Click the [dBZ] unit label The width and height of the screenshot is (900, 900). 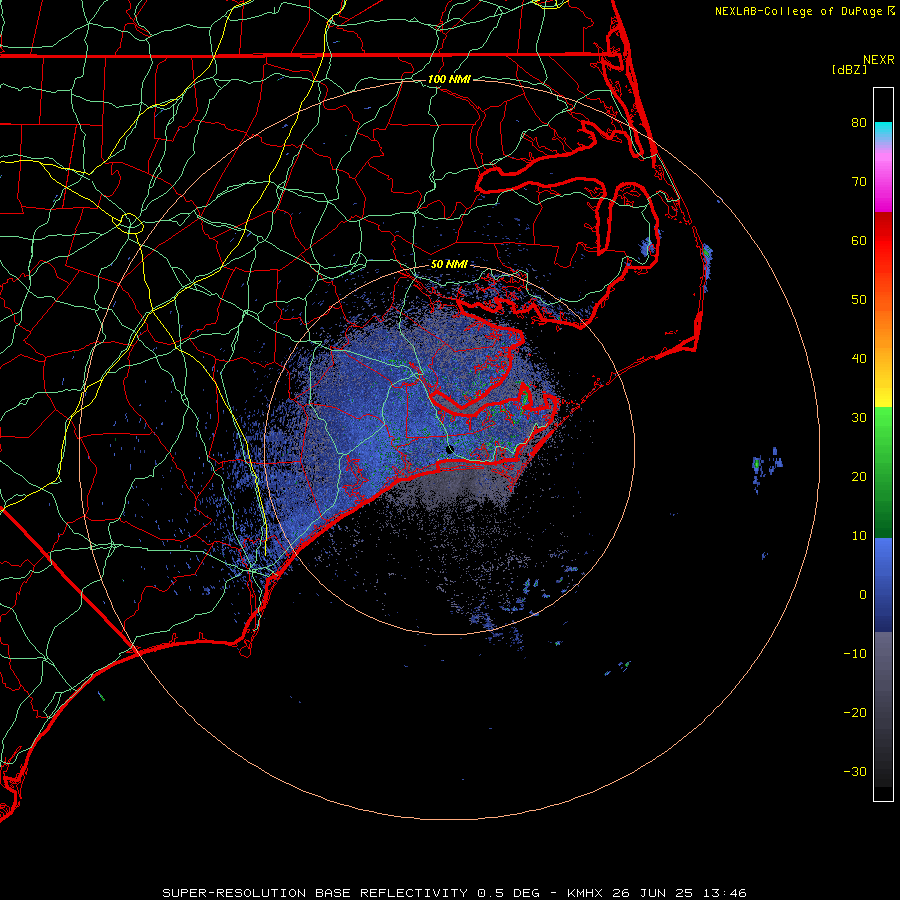pos(849,70)
